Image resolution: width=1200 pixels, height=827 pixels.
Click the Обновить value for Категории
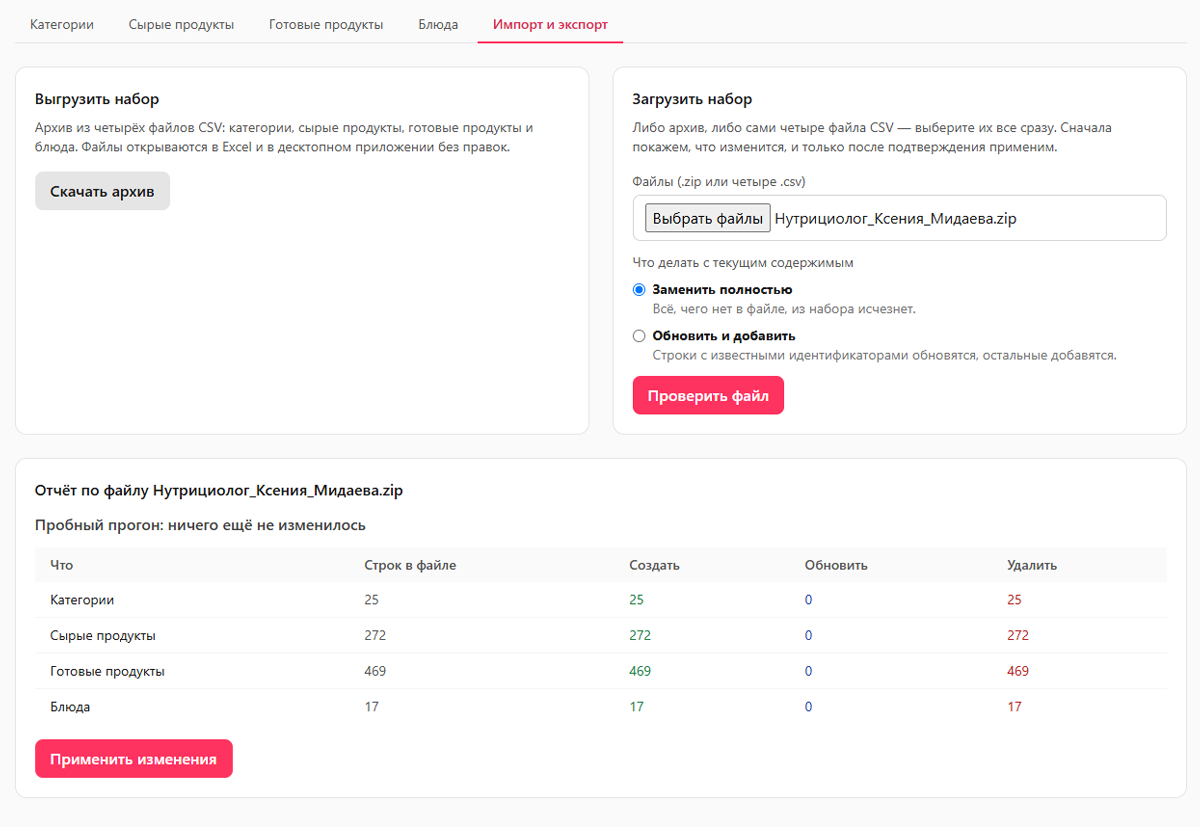click(x=809, y=600)
